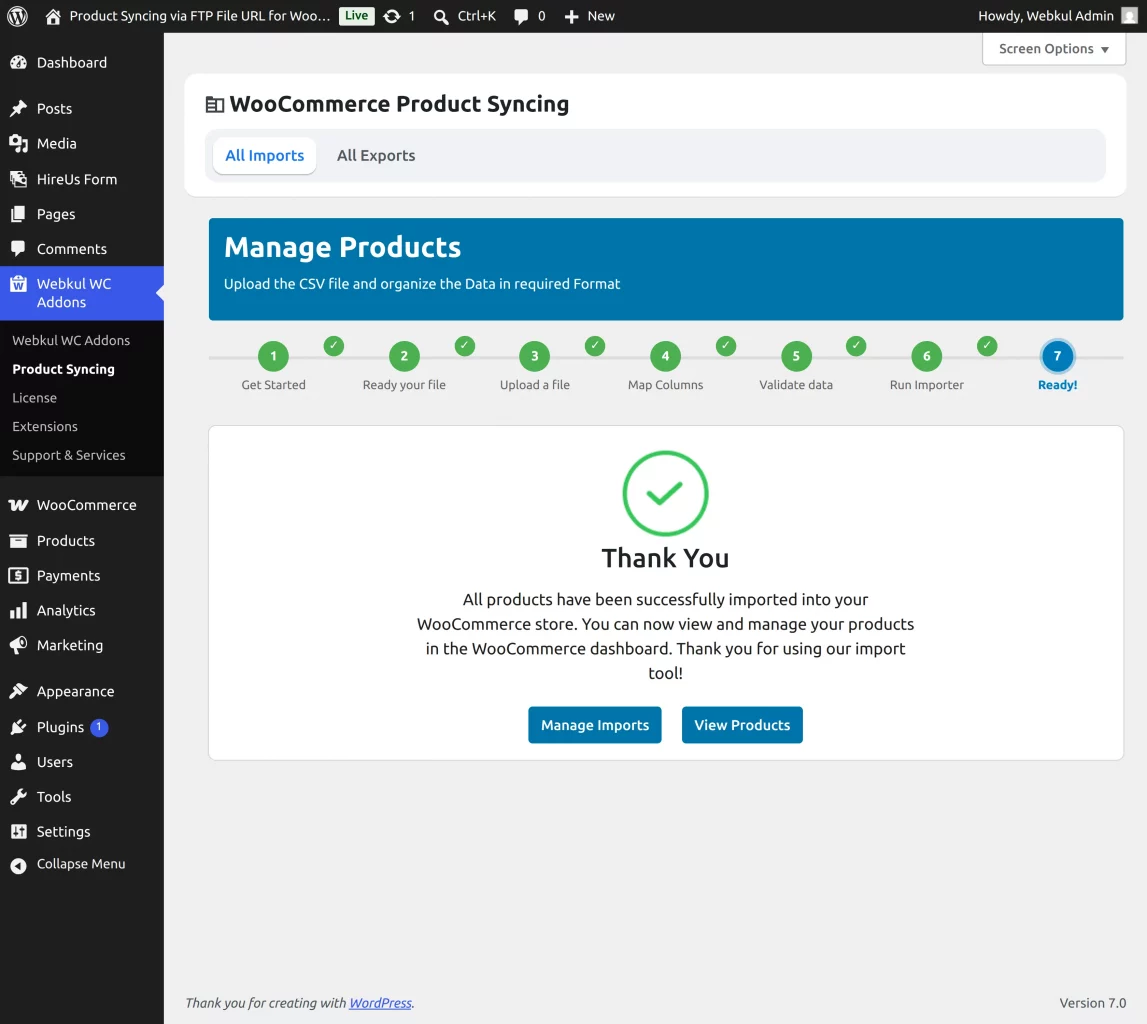Click the Manage Imports button

point(595,725)
